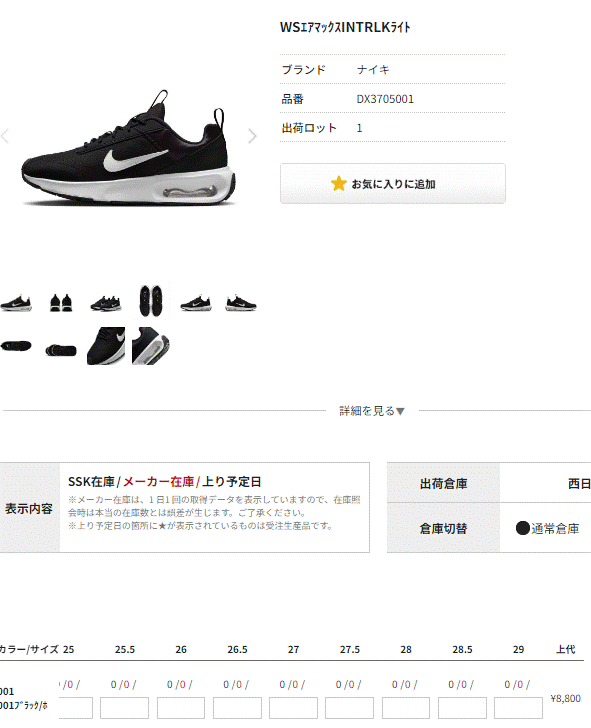Select the first side-view shoe thumbnail
591x728 pixels.
pyautogui.click(x=16, y=303)
